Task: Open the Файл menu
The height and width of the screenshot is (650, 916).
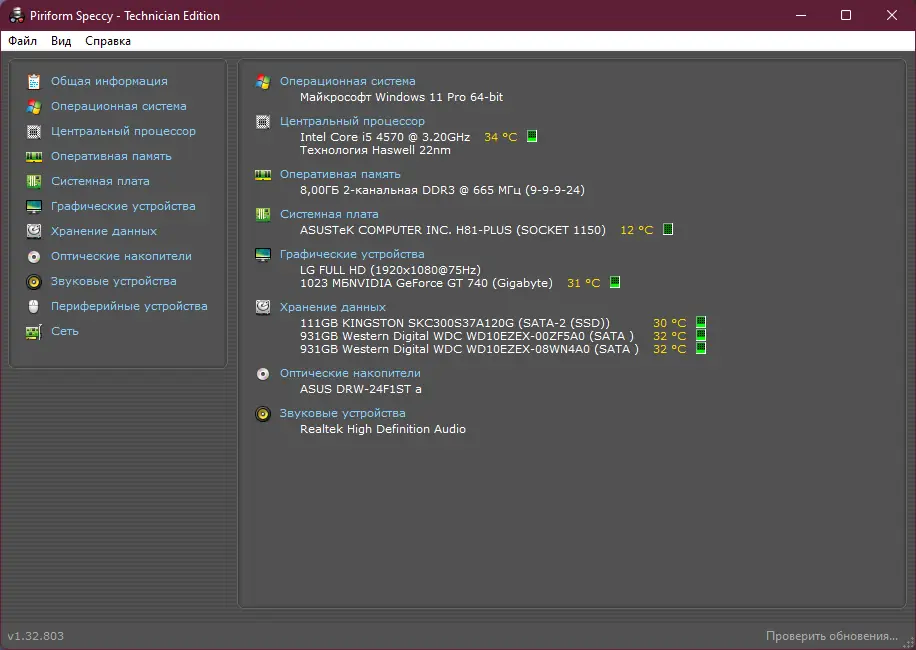Action: [24, 41]
